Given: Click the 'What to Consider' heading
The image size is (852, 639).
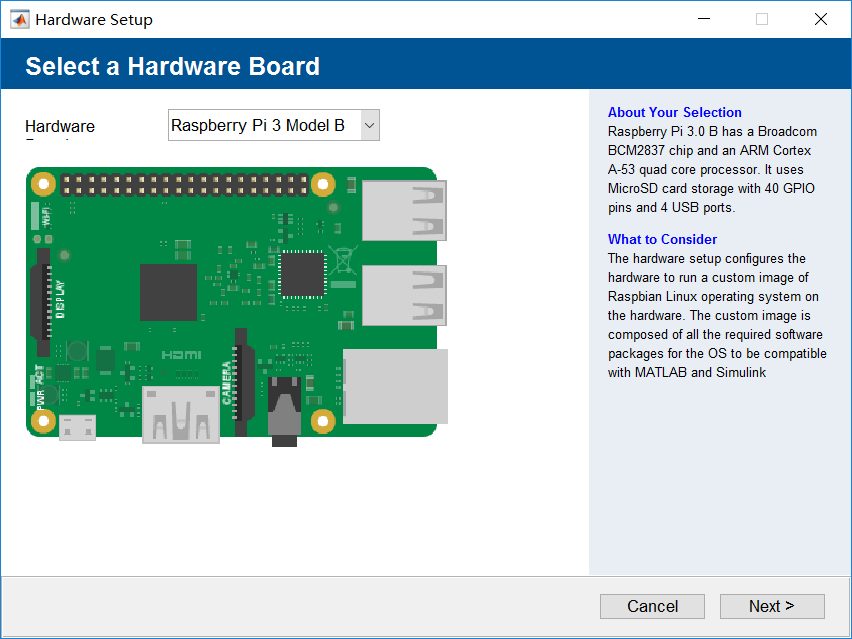Looking at the screenshot, I should pyautogui.click(x=662, y=239).
